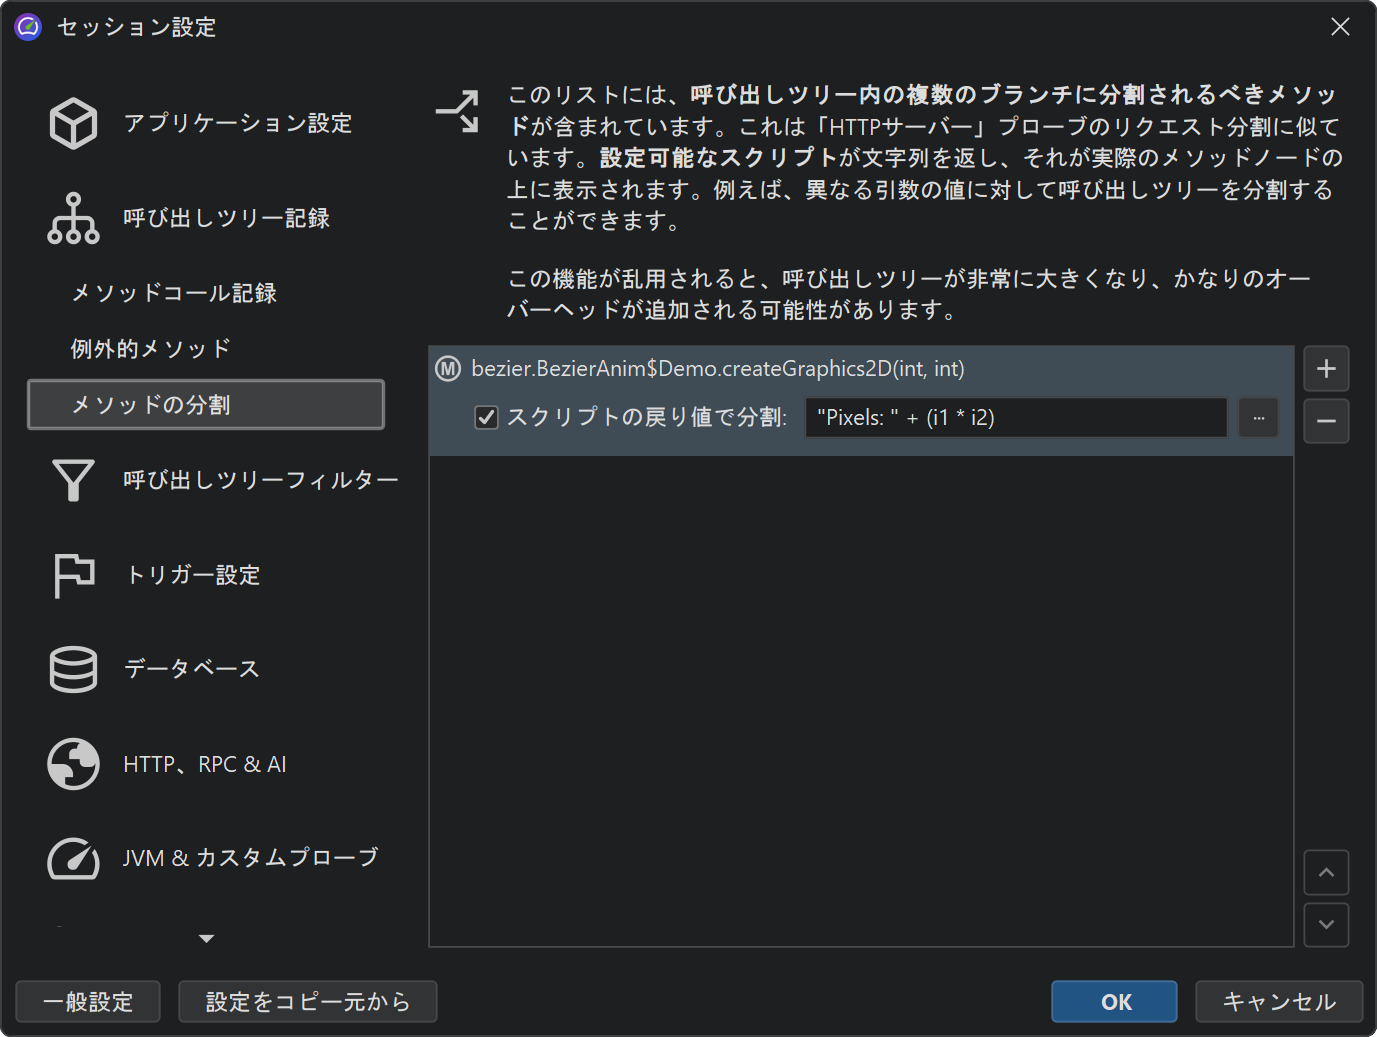The height and width of the screenshot is (1037, 1377).
Task: Select メソッドの分割 section
Action: pos(205,405)
